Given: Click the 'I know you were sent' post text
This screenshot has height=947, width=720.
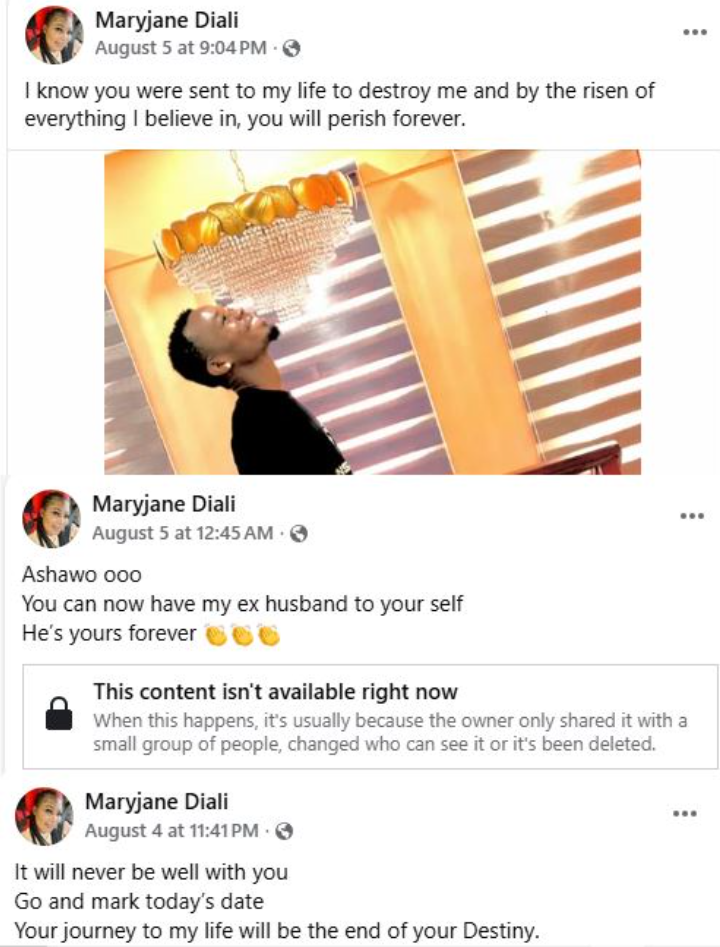Looking at the screenshot, I should click(x=340, y=104).
